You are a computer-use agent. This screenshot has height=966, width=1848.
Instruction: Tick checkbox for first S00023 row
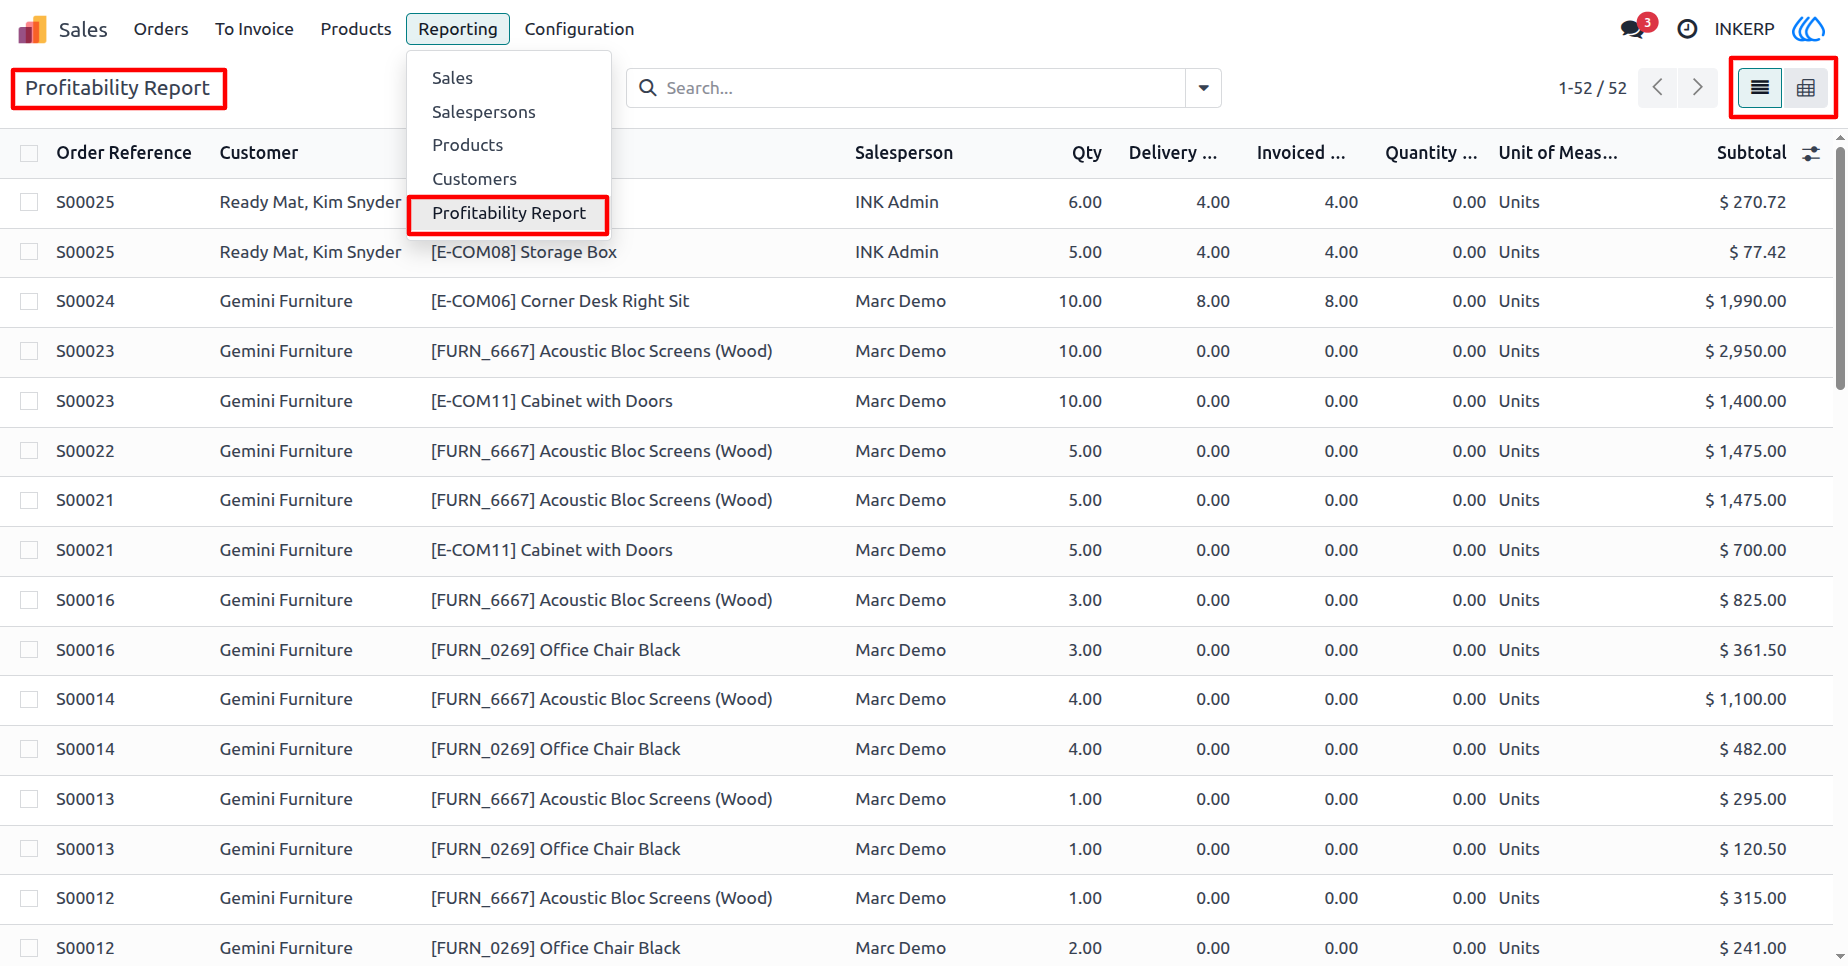pos(29,351)
